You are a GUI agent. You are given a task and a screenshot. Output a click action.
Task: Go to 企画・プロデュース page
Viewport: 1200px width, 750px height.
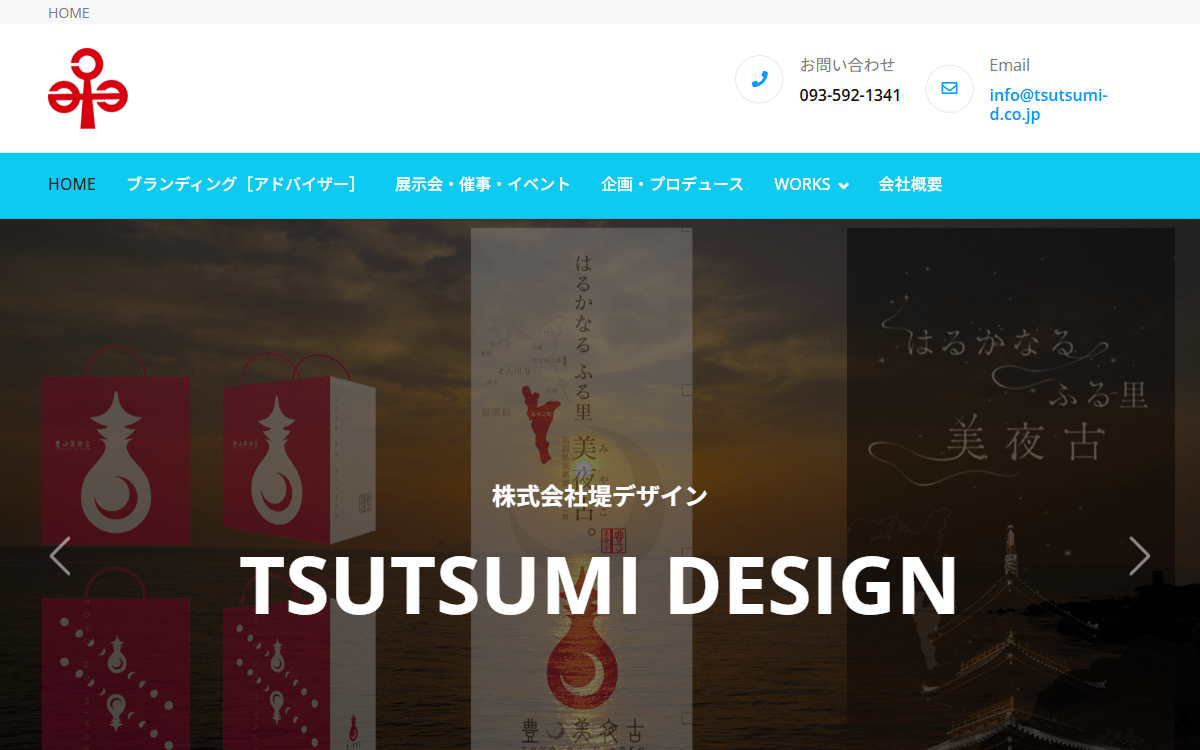coord(672,184)
